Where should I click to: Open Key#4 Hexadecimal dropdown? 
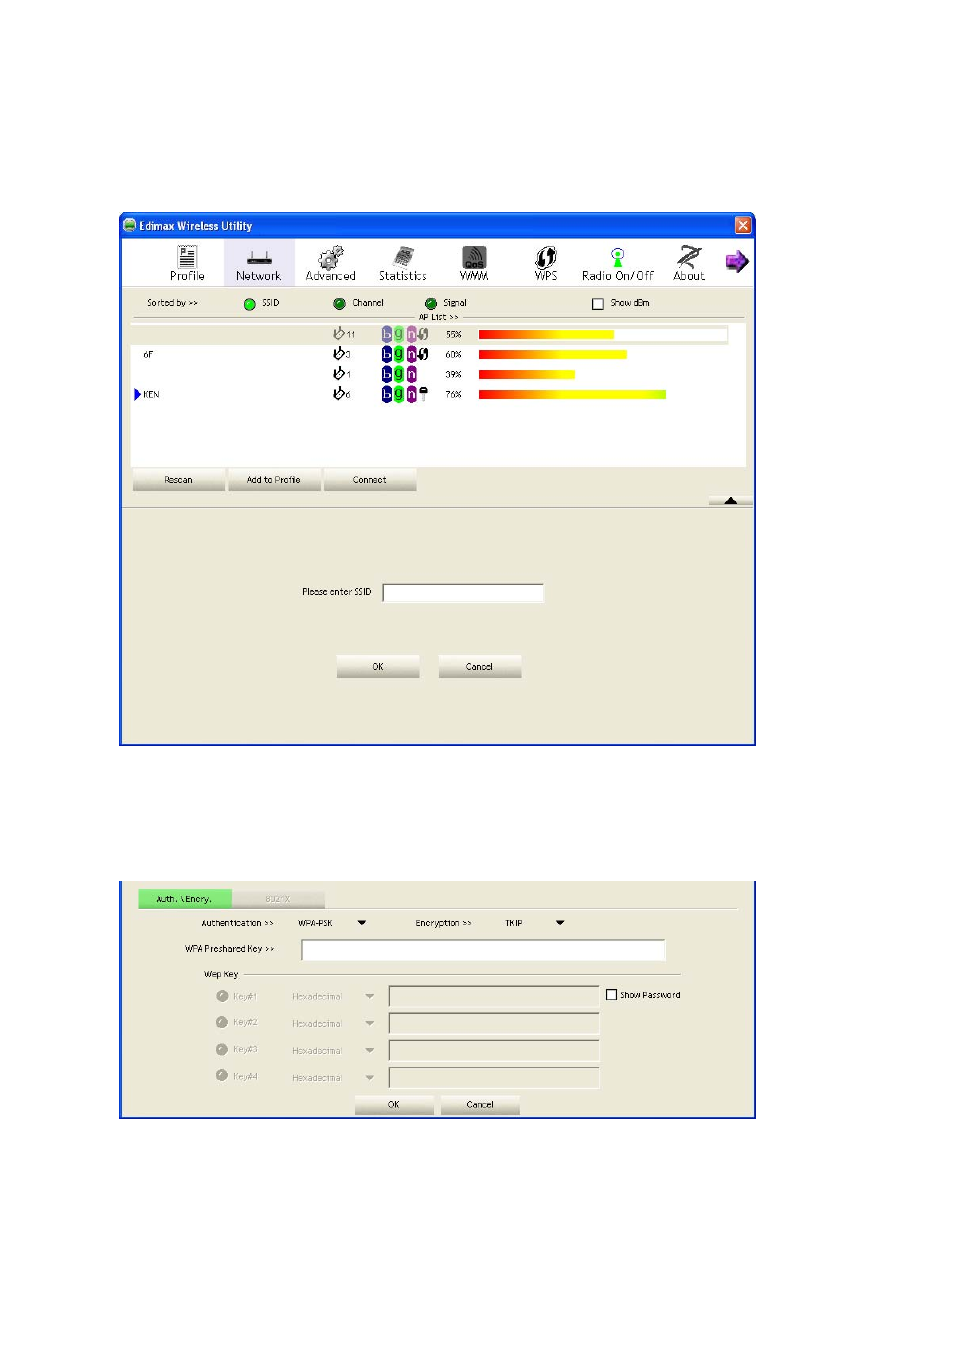(370, 1077)
